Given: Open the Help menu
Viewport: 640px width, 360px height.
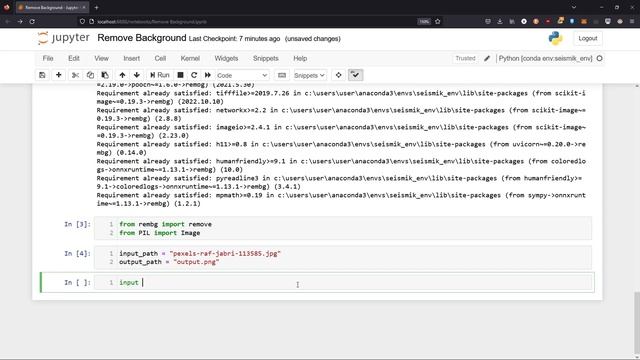Looking at the screenshot, I should pos(300,58).
